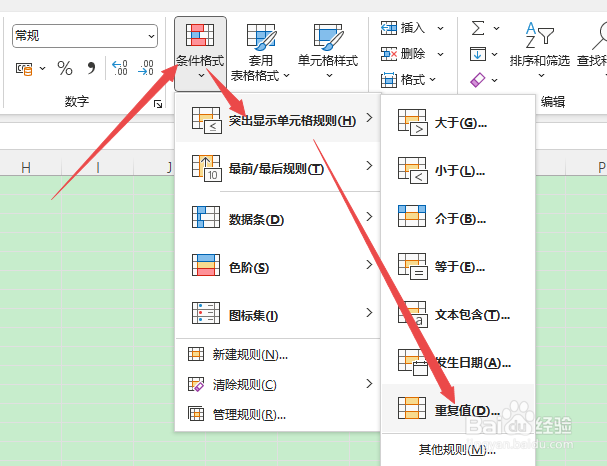Select 新建规则(N)... menu item
Screen dimensions: 607x466
coord(278,355)
